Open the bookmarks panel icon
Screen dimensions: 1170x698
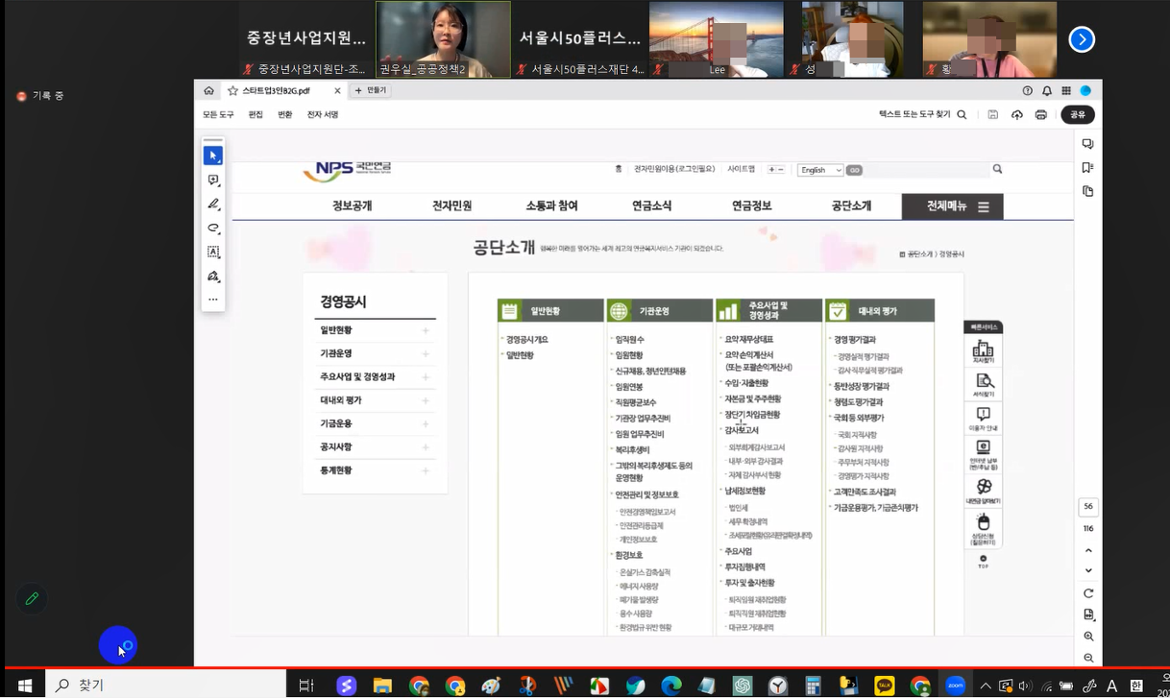1088,167
